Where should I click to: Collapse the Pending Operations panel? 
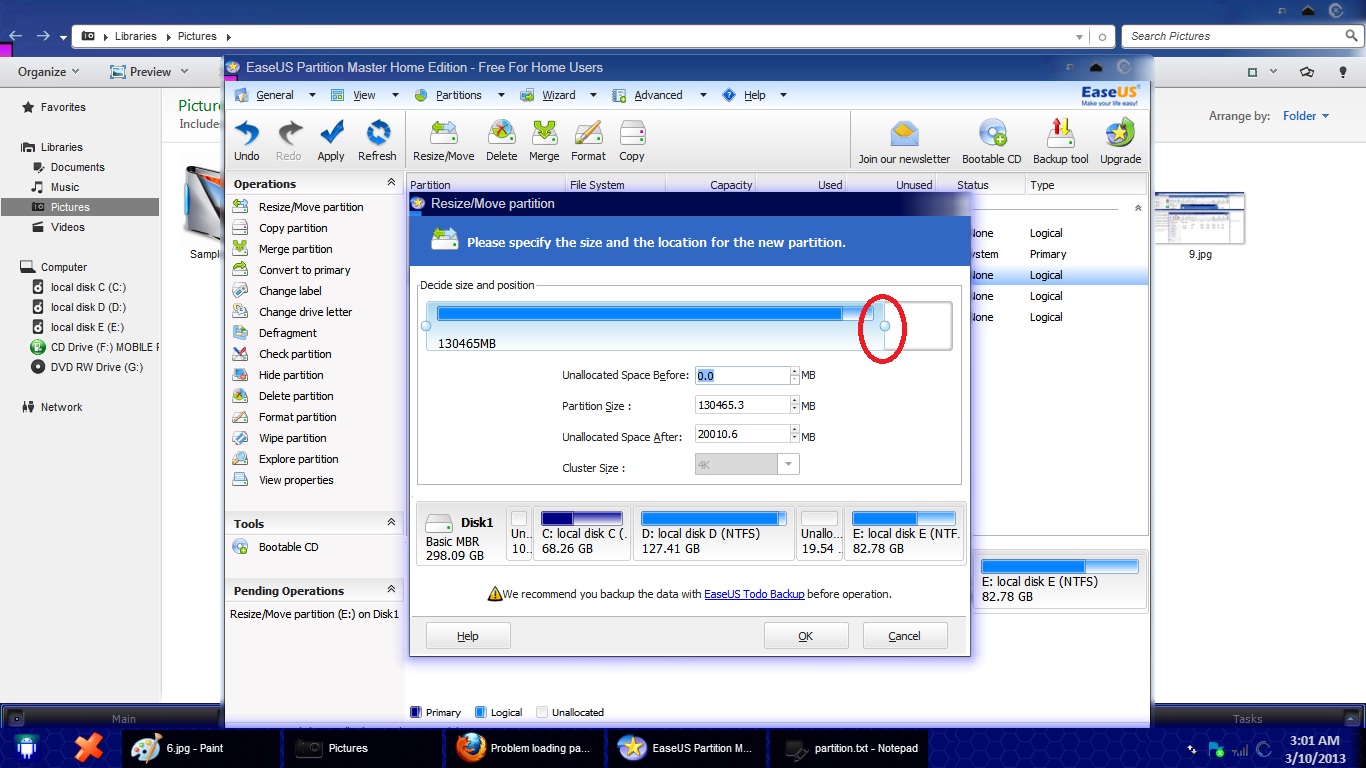(391, 590)
